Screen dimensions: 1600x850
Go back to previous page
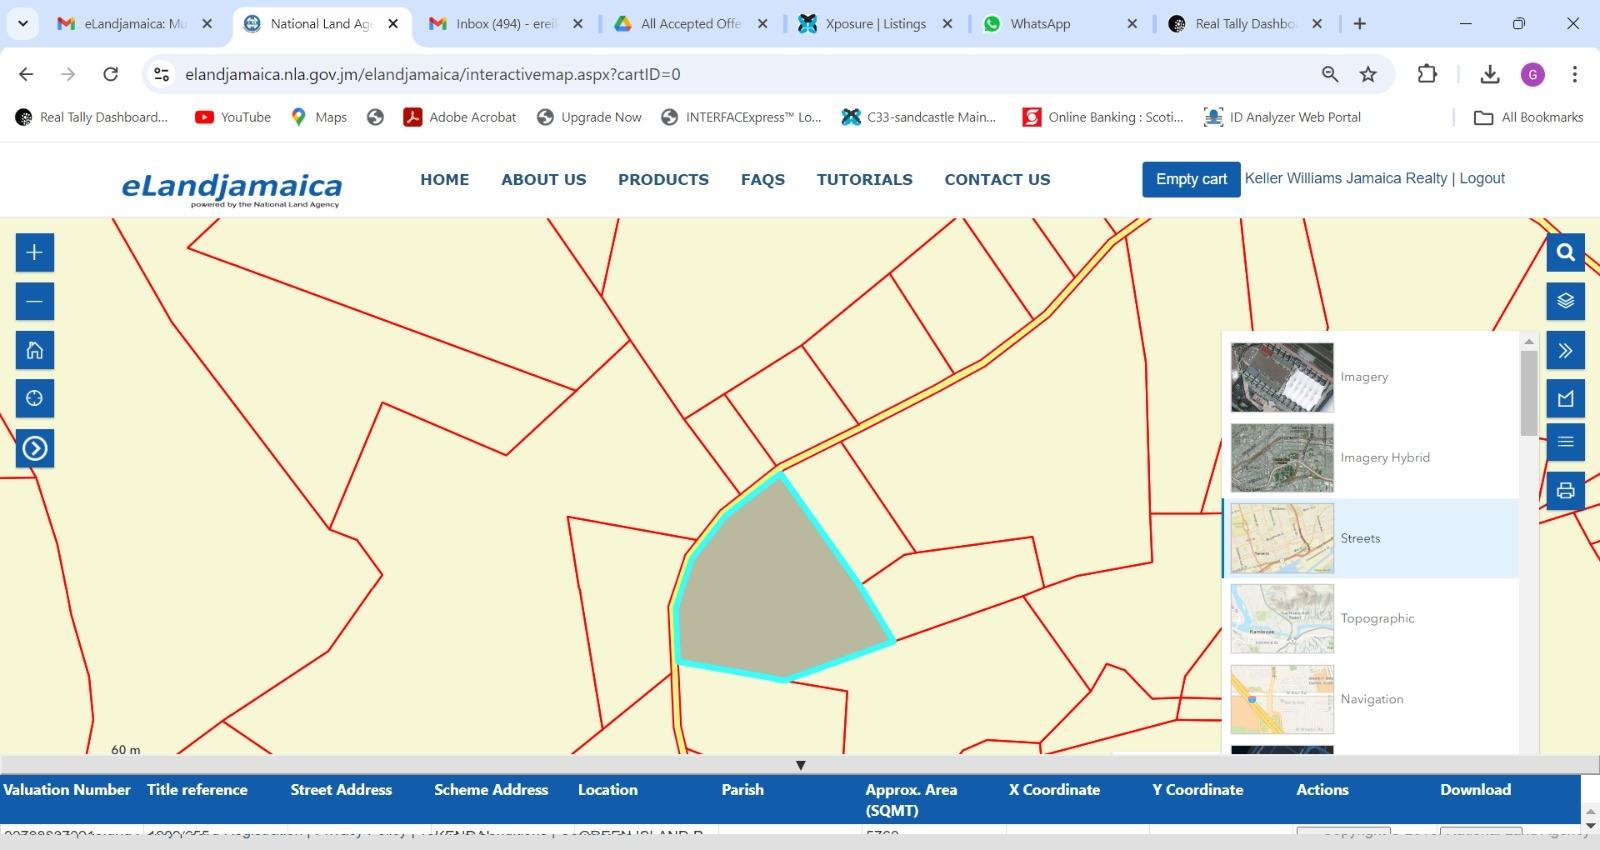coord(26,74)
